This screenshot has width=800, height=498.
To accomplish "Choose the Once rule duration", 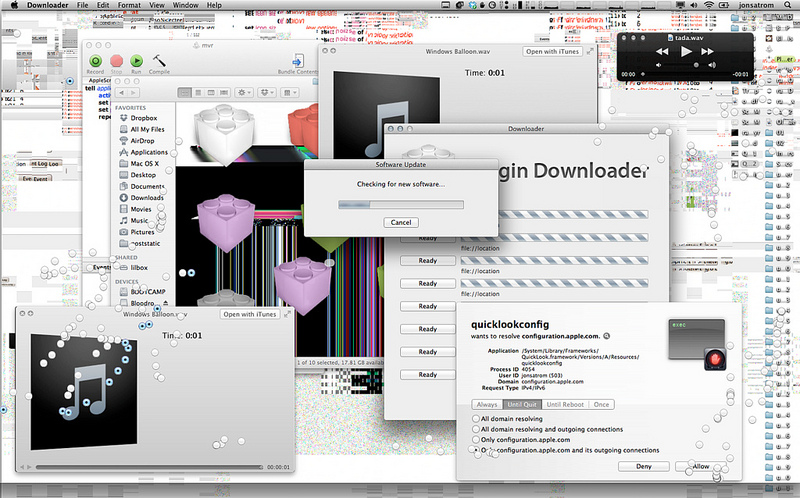I will click(602, 405).
